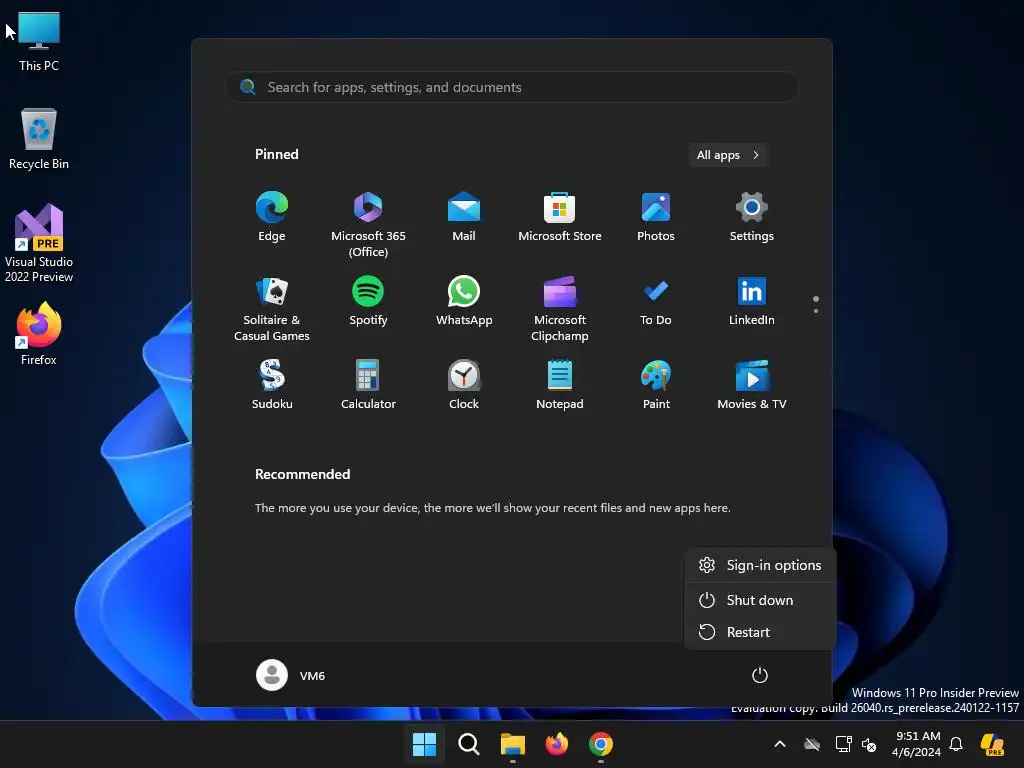
Task: Open File Explorer from the taskbar
Action: (513, 744)
